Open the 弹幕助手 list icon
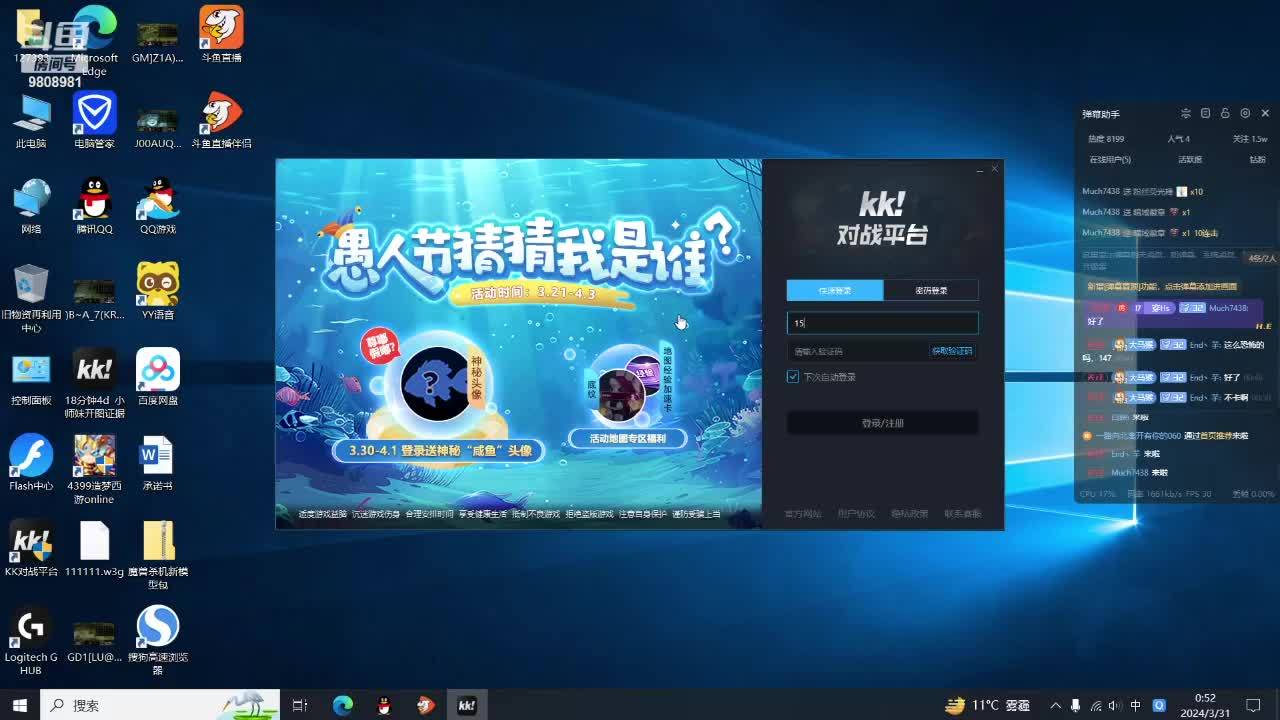The height and width of the screenshot is (720, 1280). (1206, 114)
